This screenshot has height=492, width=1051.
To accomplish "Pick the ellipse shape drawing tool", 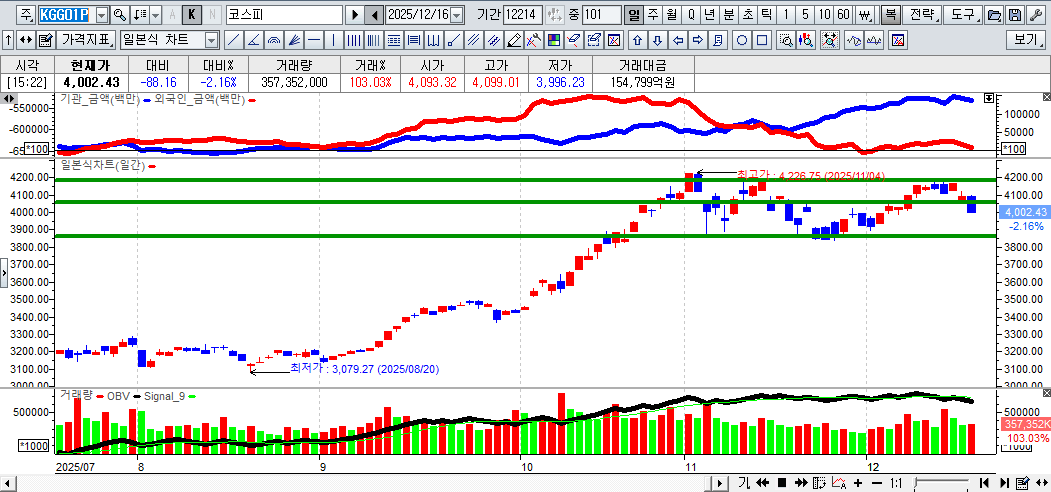I will click(x=742, y=40).
